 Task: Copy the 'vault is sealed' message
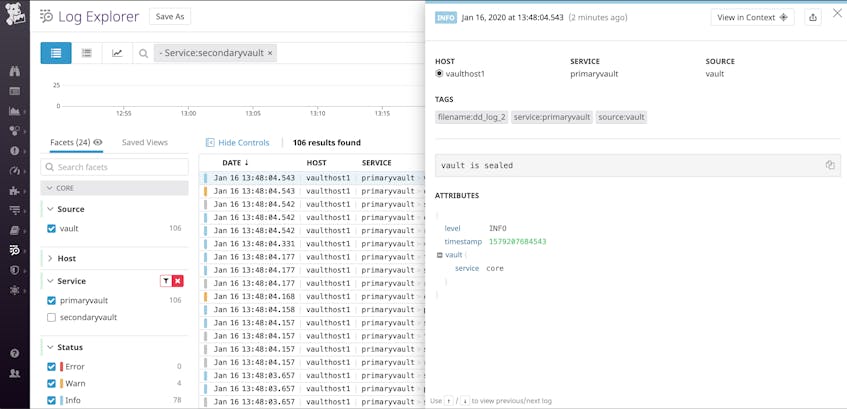(x=830, y=165)
